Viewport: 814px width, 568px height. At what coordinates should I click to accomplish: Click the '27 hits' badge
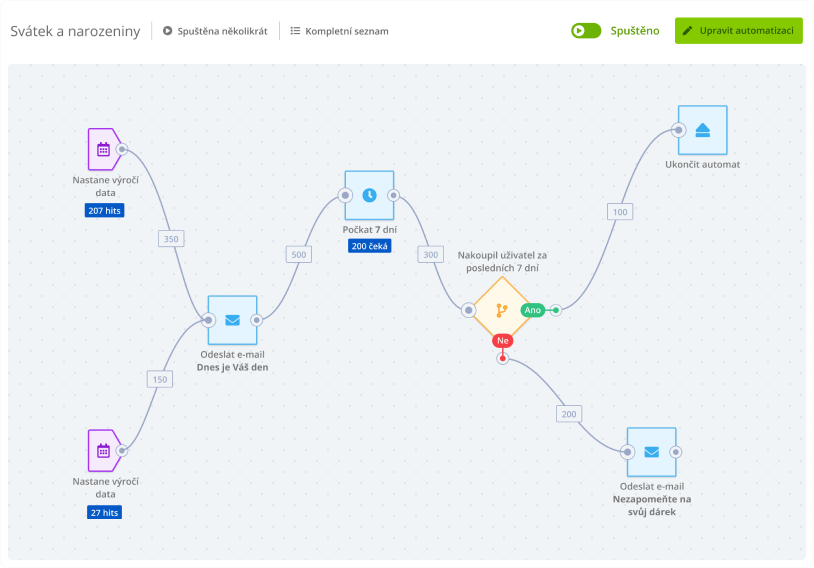tap(104, 512)
